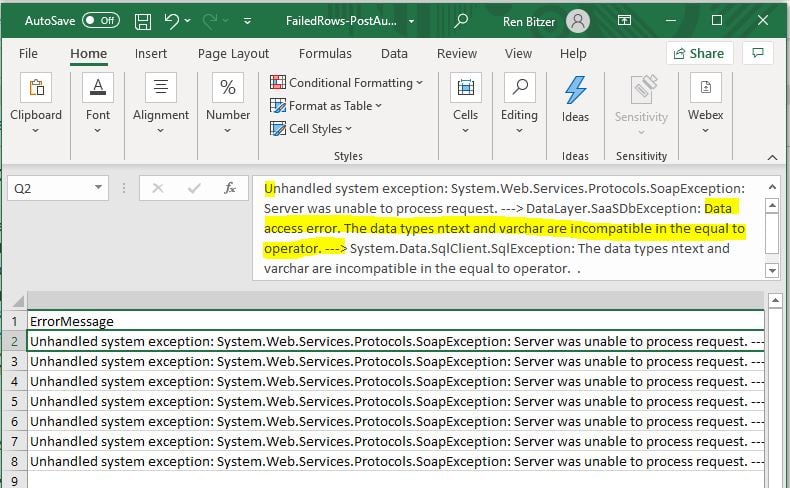Open the Webex ribbon icon
Image resolution: width=790 pixels, height=488 pixels.
coord(705,89)
